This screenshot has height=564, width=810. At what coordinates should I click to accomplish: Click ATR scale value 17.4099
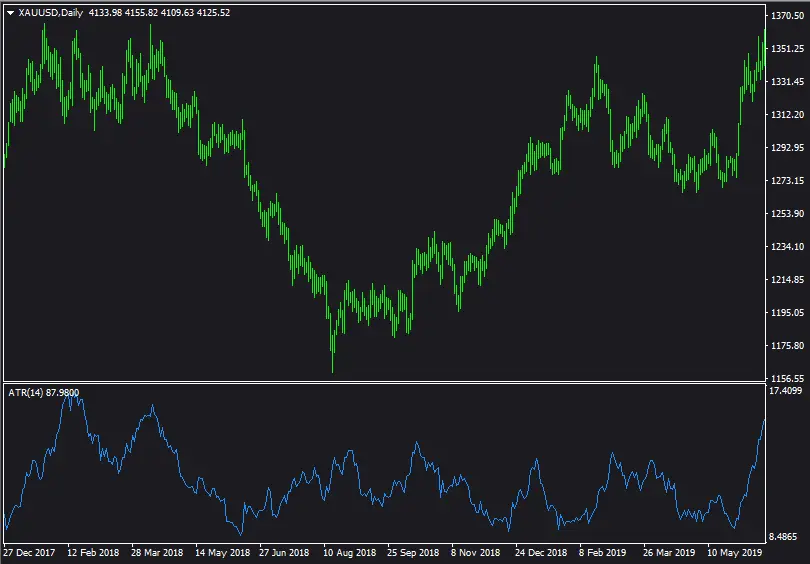pos(785,391)
